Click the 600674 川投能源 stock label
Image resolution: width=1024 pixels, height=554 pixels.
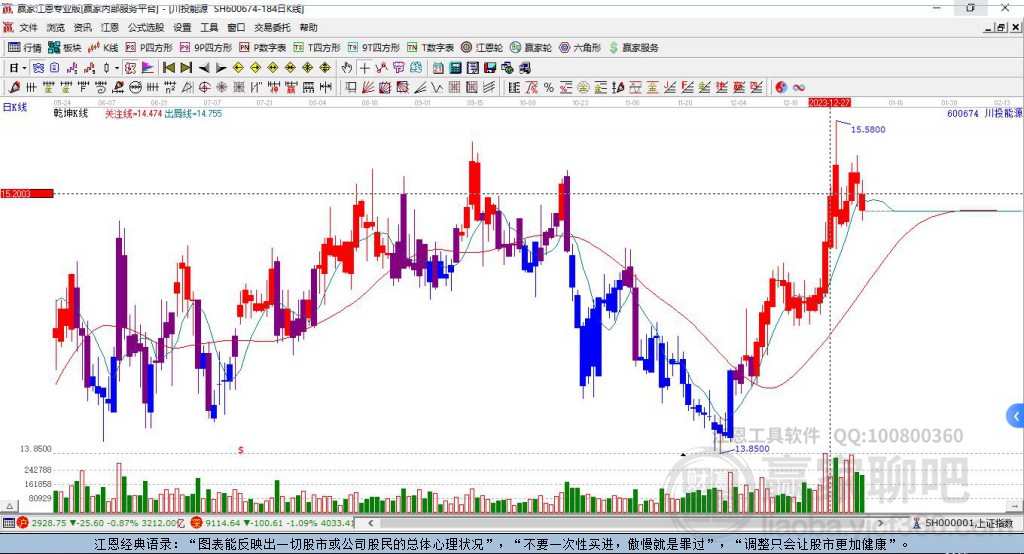coord(984,113)
